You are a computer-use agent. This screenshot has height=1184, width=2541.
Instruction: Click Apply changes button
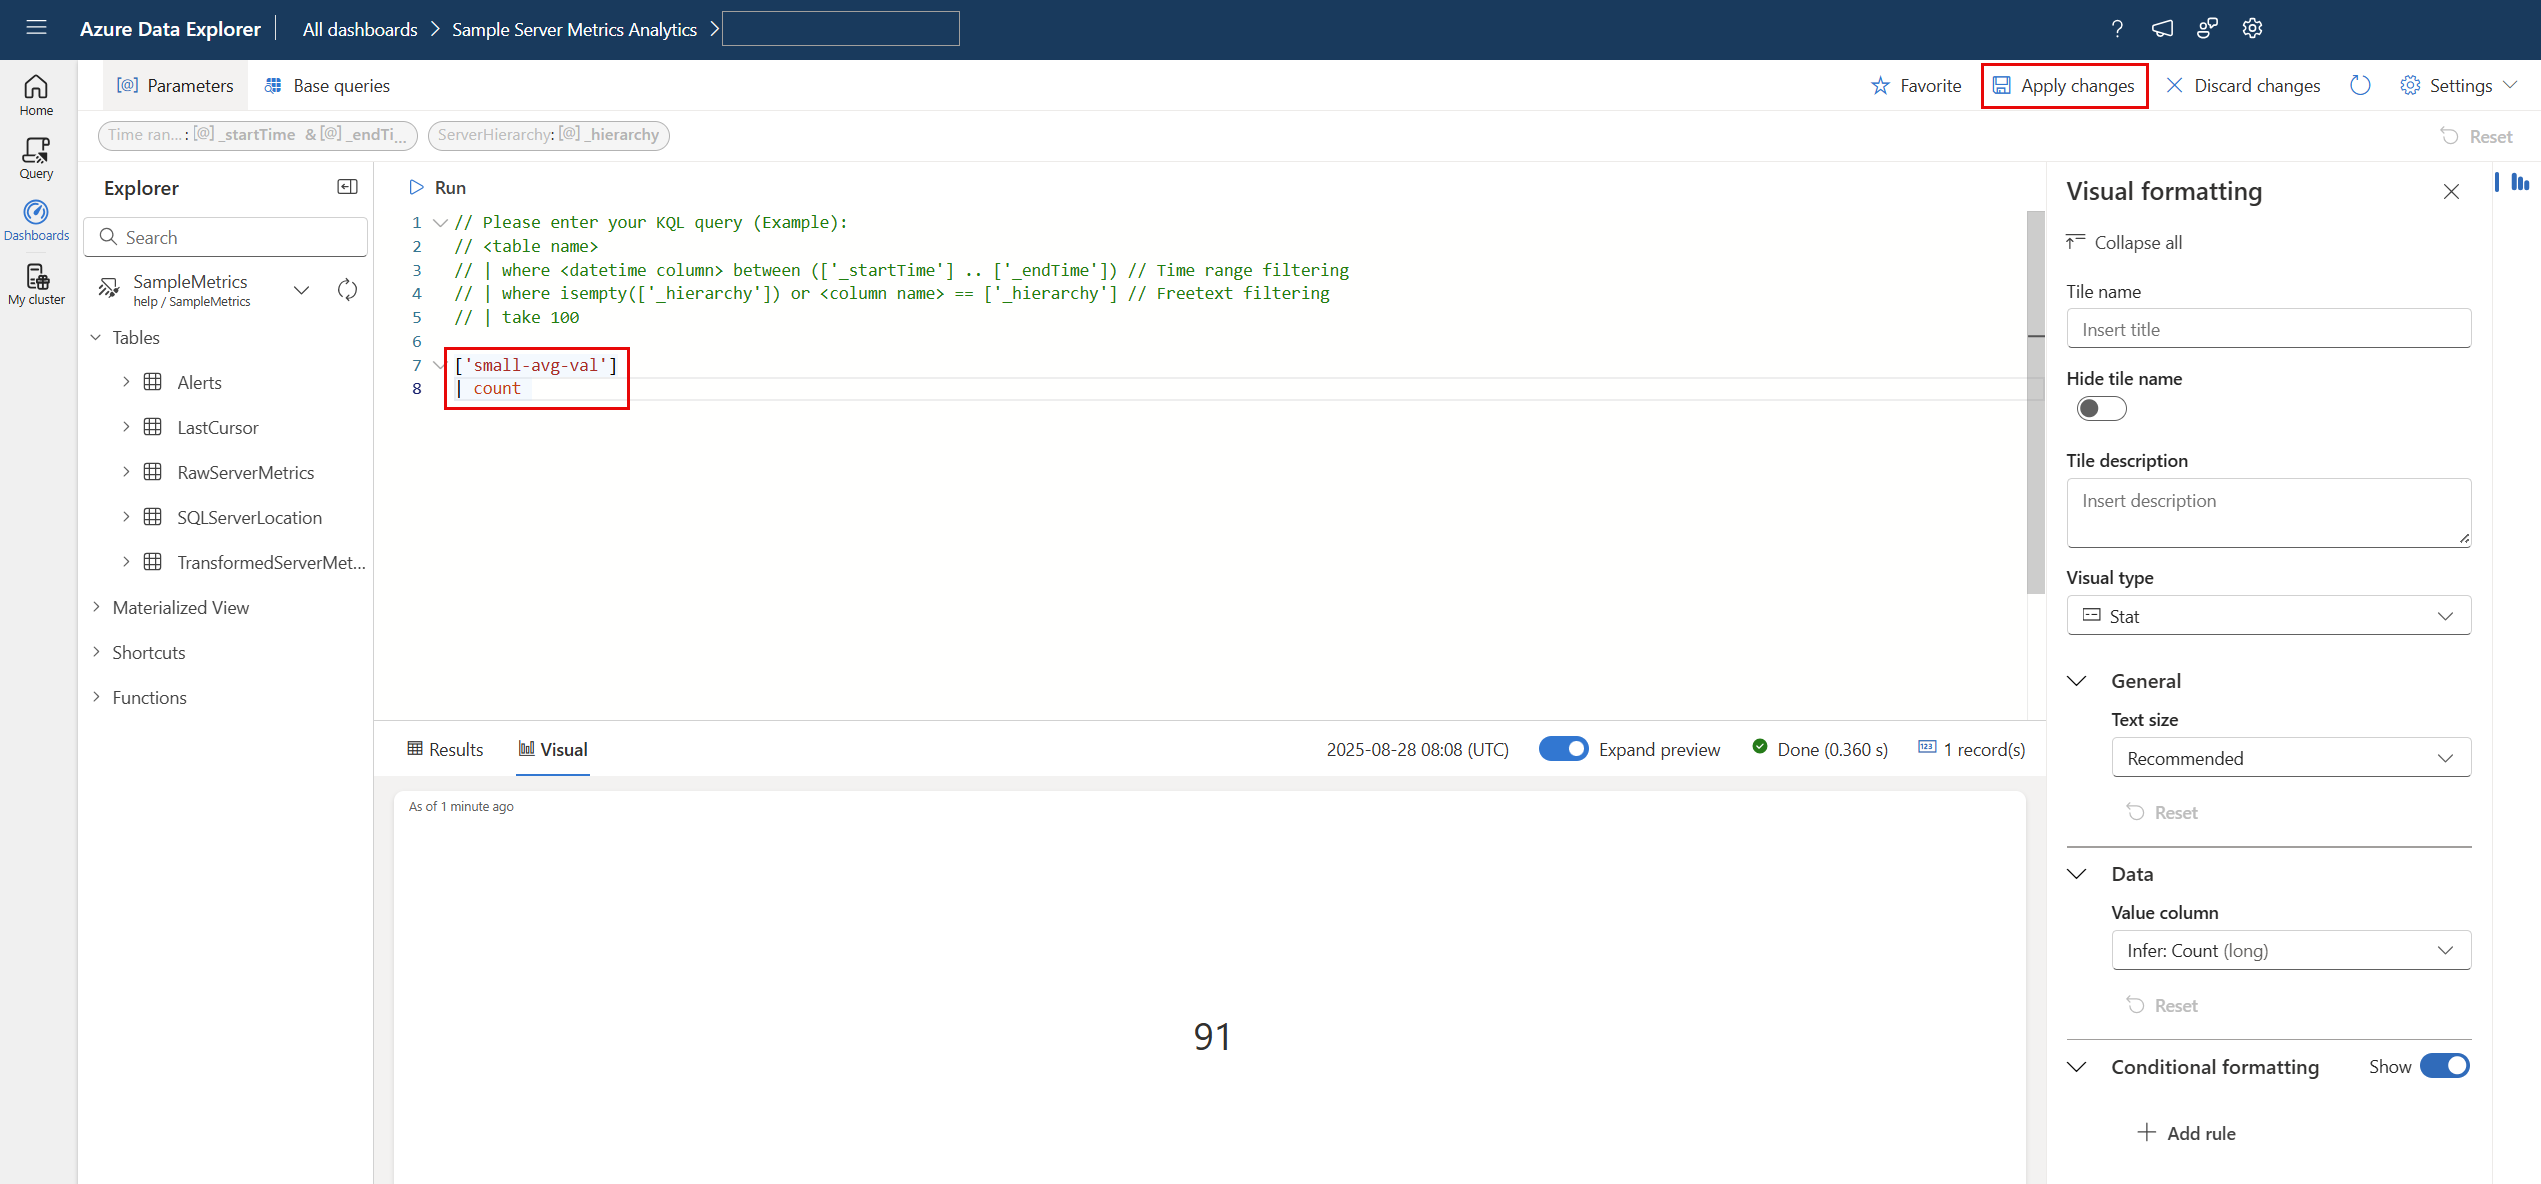(x=2064, y=86)
